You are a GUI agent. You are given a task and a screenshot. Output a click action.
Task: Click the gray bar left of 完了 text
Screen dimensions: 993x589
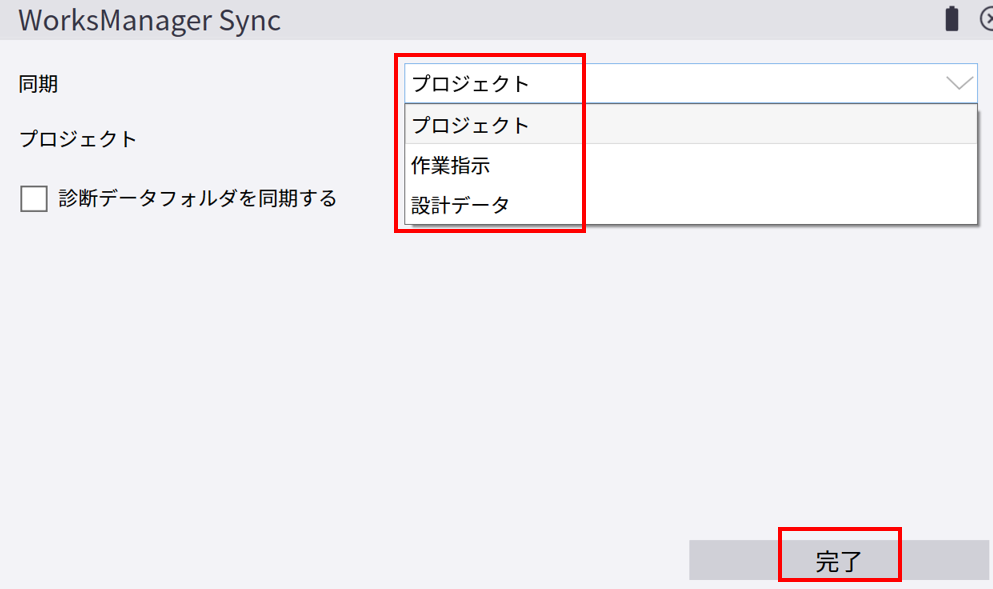733,560
